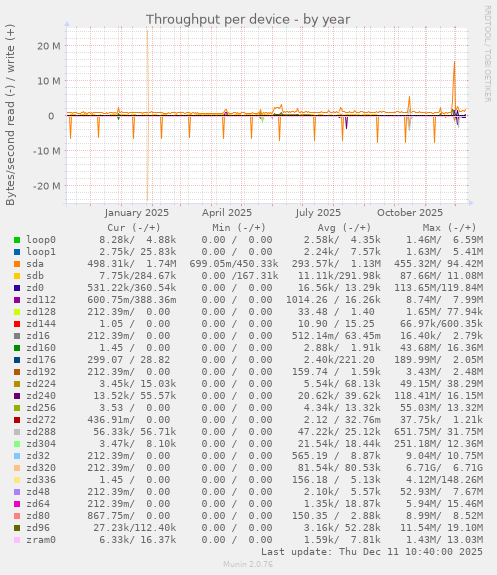
Task: Click the '-10 M' y-axis label
Action: 47,151
